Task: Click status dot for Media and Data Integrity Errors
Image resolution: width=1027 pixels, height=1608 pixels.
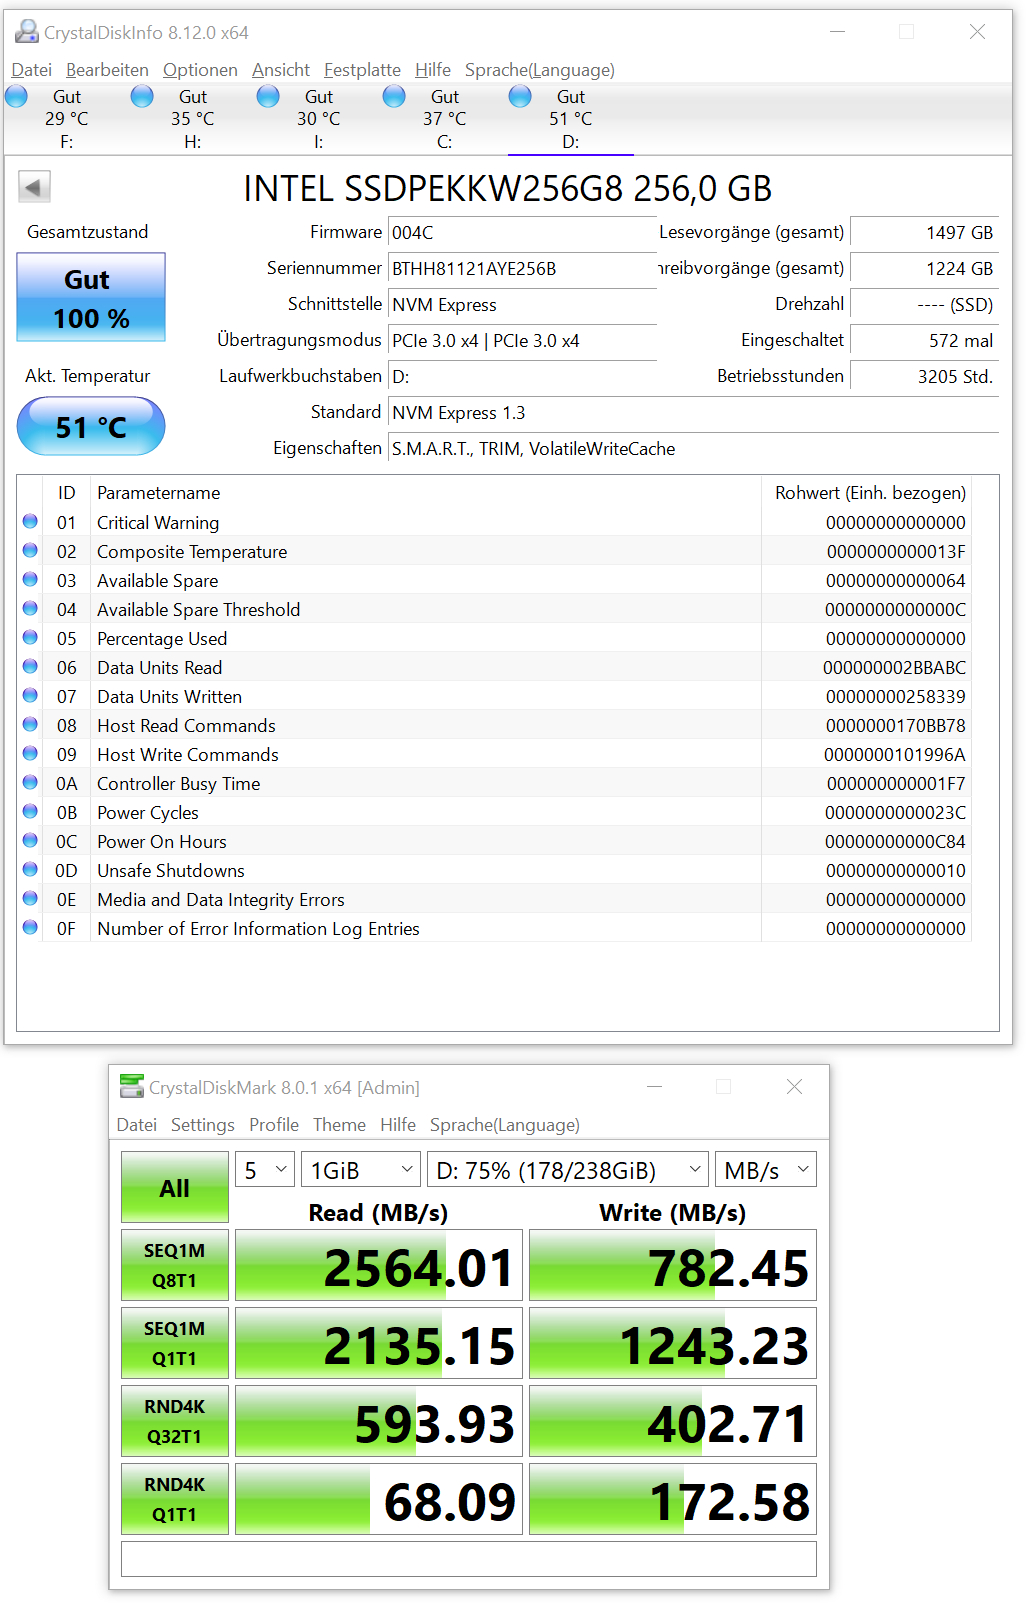Action: pyautogui.click(x=30, y=898)
